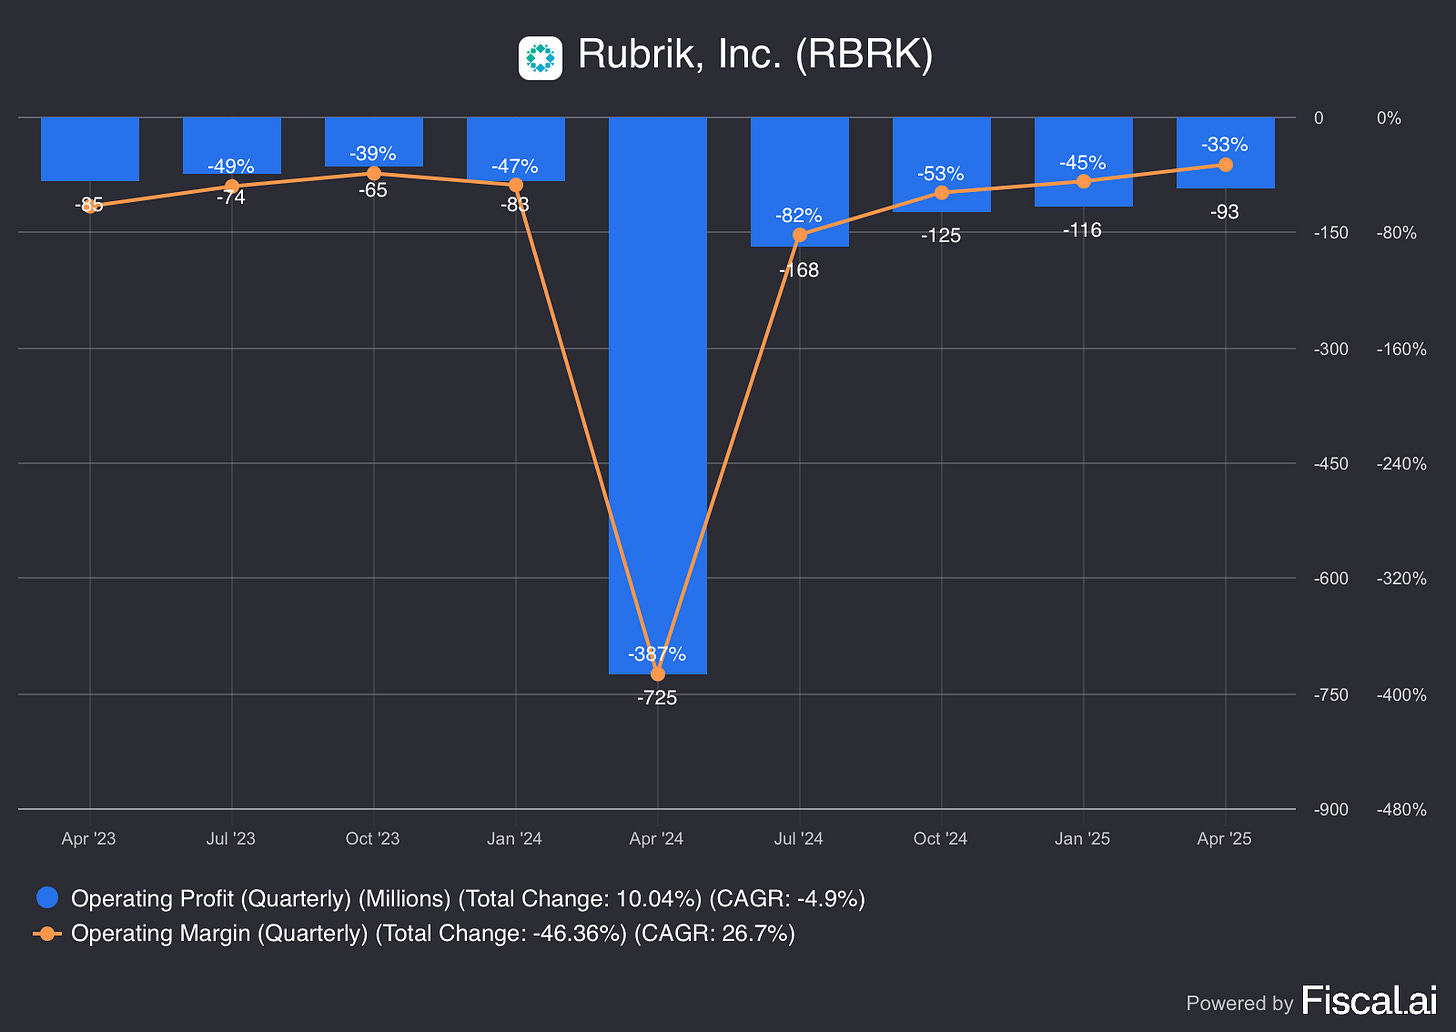
Task: Click the -168 bar value label
Action: [799, 270]
